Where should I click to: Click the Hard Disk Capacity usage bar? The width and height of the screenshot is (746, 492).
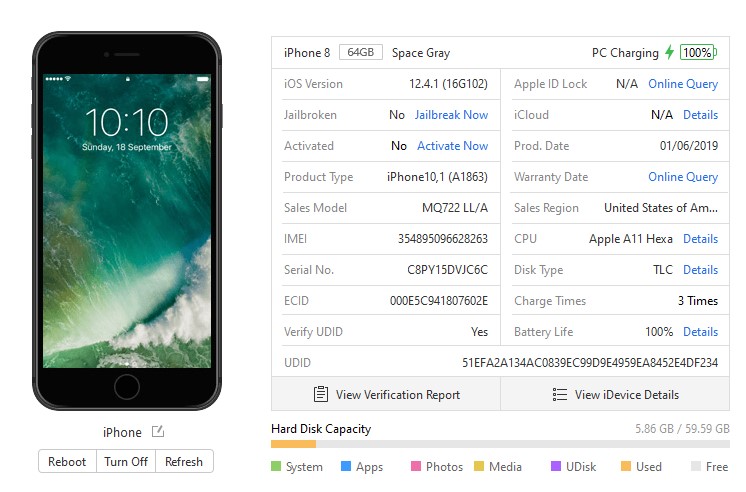tap(500, 444)
